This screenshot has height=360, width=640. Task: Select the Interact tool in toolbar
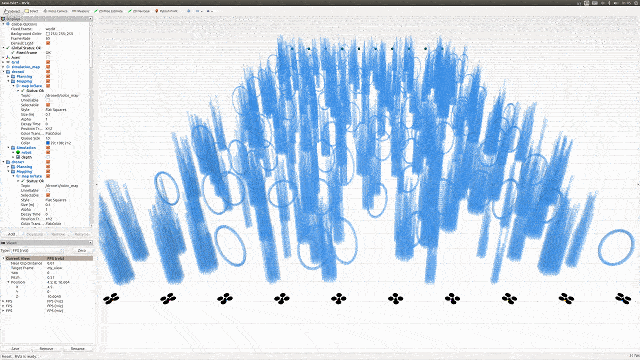tap(12, 11)
